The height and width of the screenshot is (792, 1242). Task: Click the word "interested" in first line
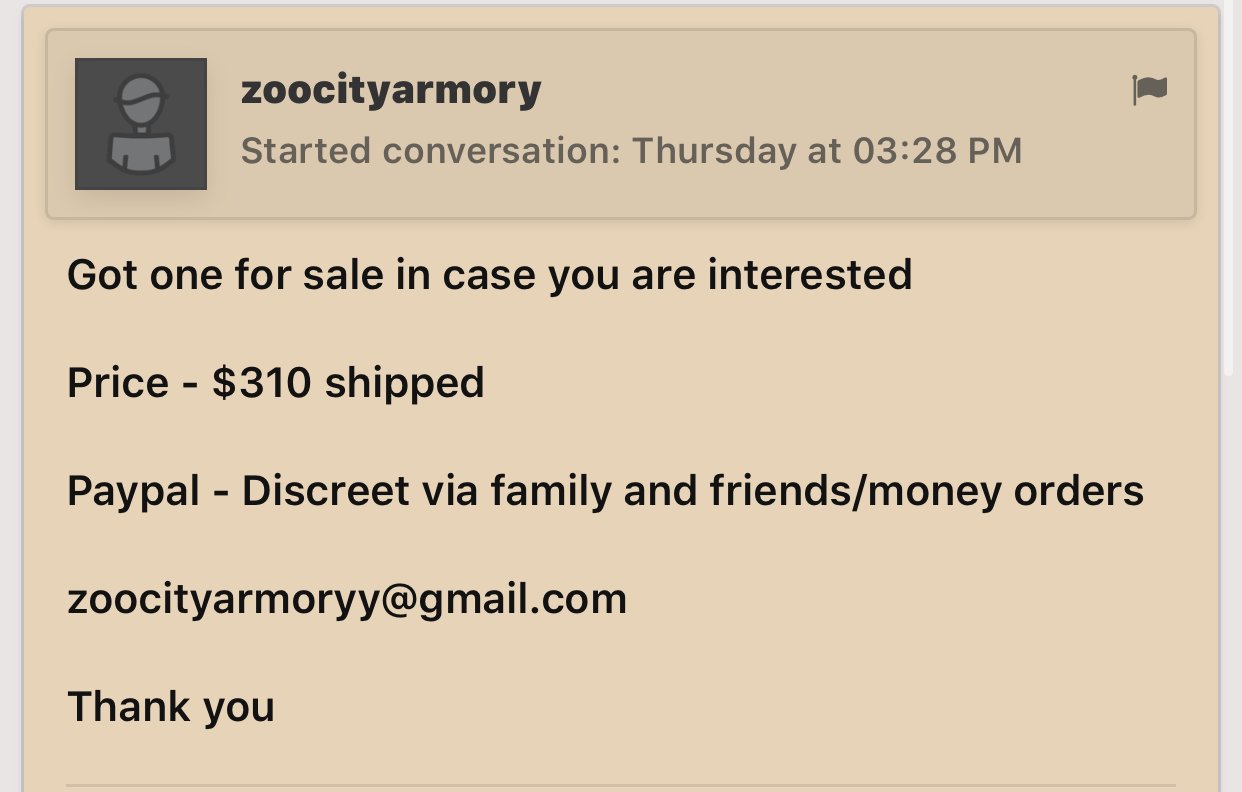pyautogui.click(x=809, y=275)
